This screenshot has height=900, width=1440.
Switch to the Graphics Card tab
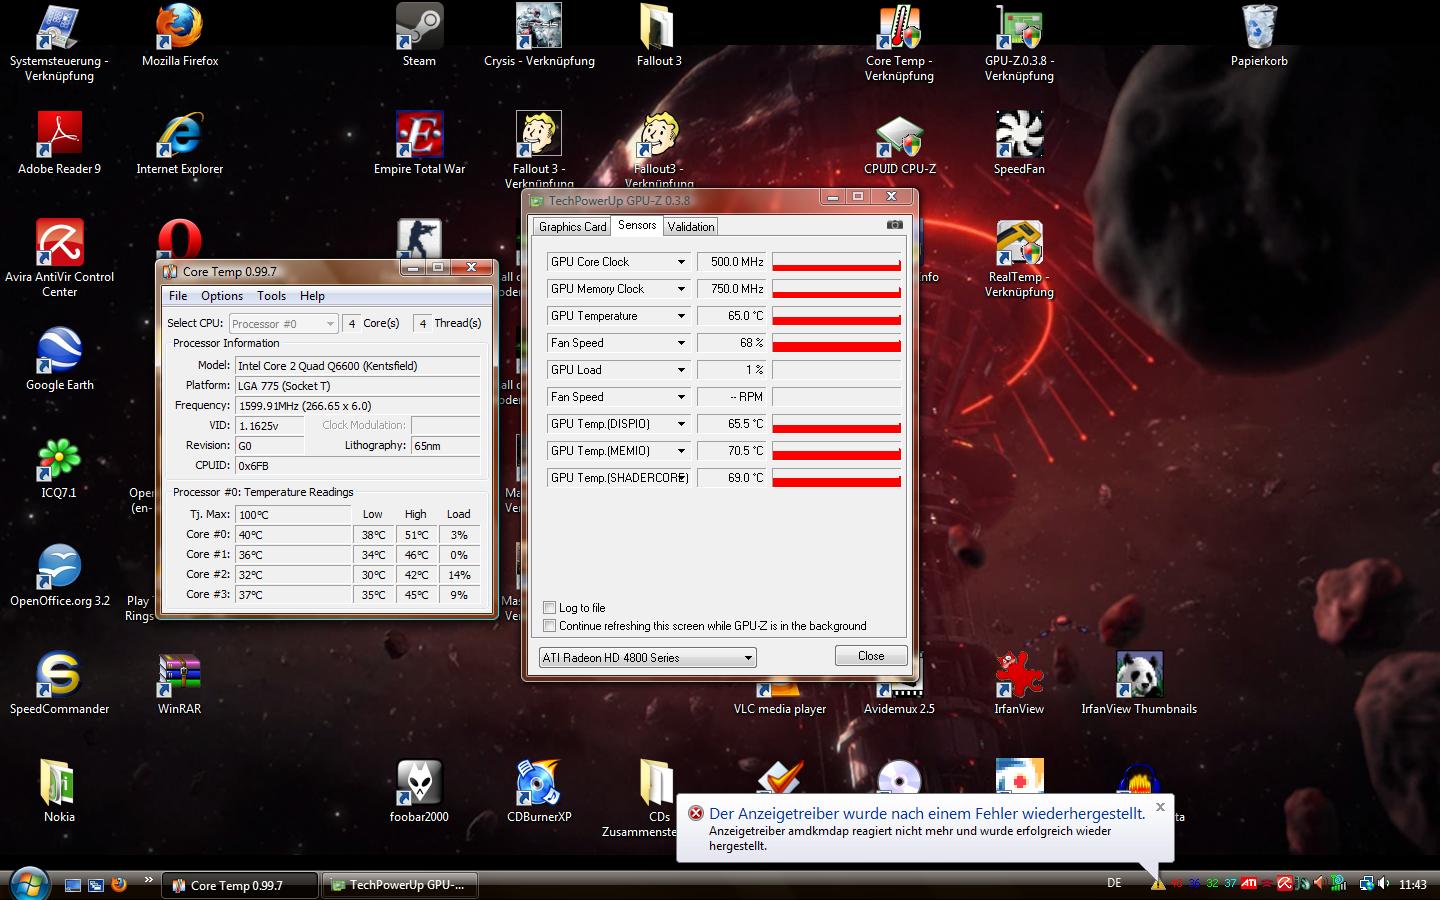[572, 227]
